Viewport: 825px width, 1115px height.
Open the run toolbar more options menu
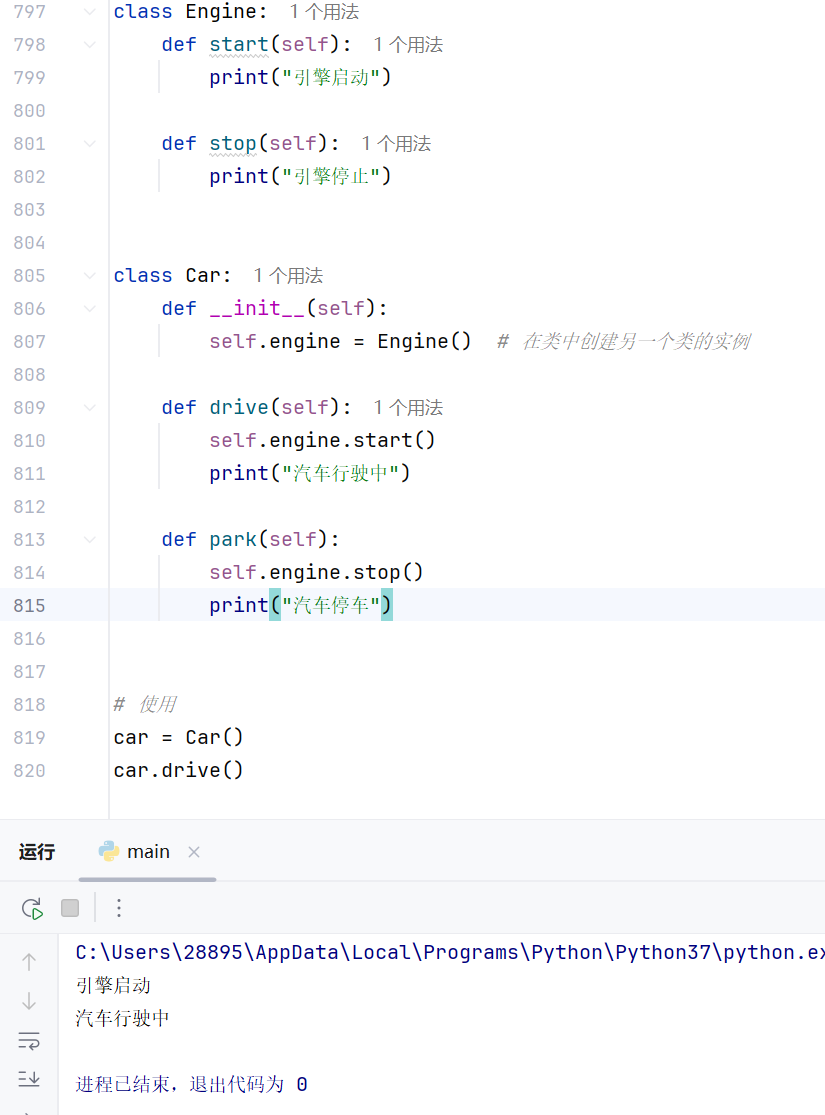119,908
